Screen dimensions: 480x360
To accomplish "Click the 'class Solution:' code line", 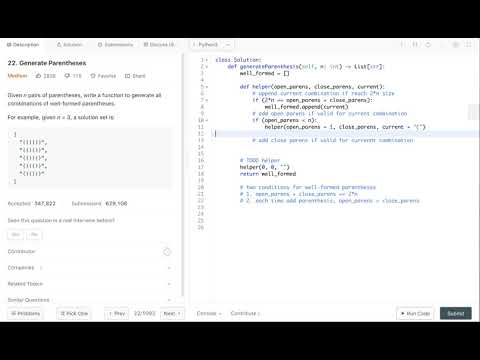I will (238, 60).
